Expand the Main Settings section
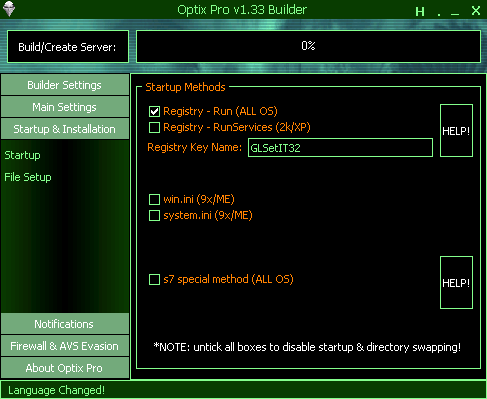The width and height of the screenshot is (487, 399). click(65, 107)
